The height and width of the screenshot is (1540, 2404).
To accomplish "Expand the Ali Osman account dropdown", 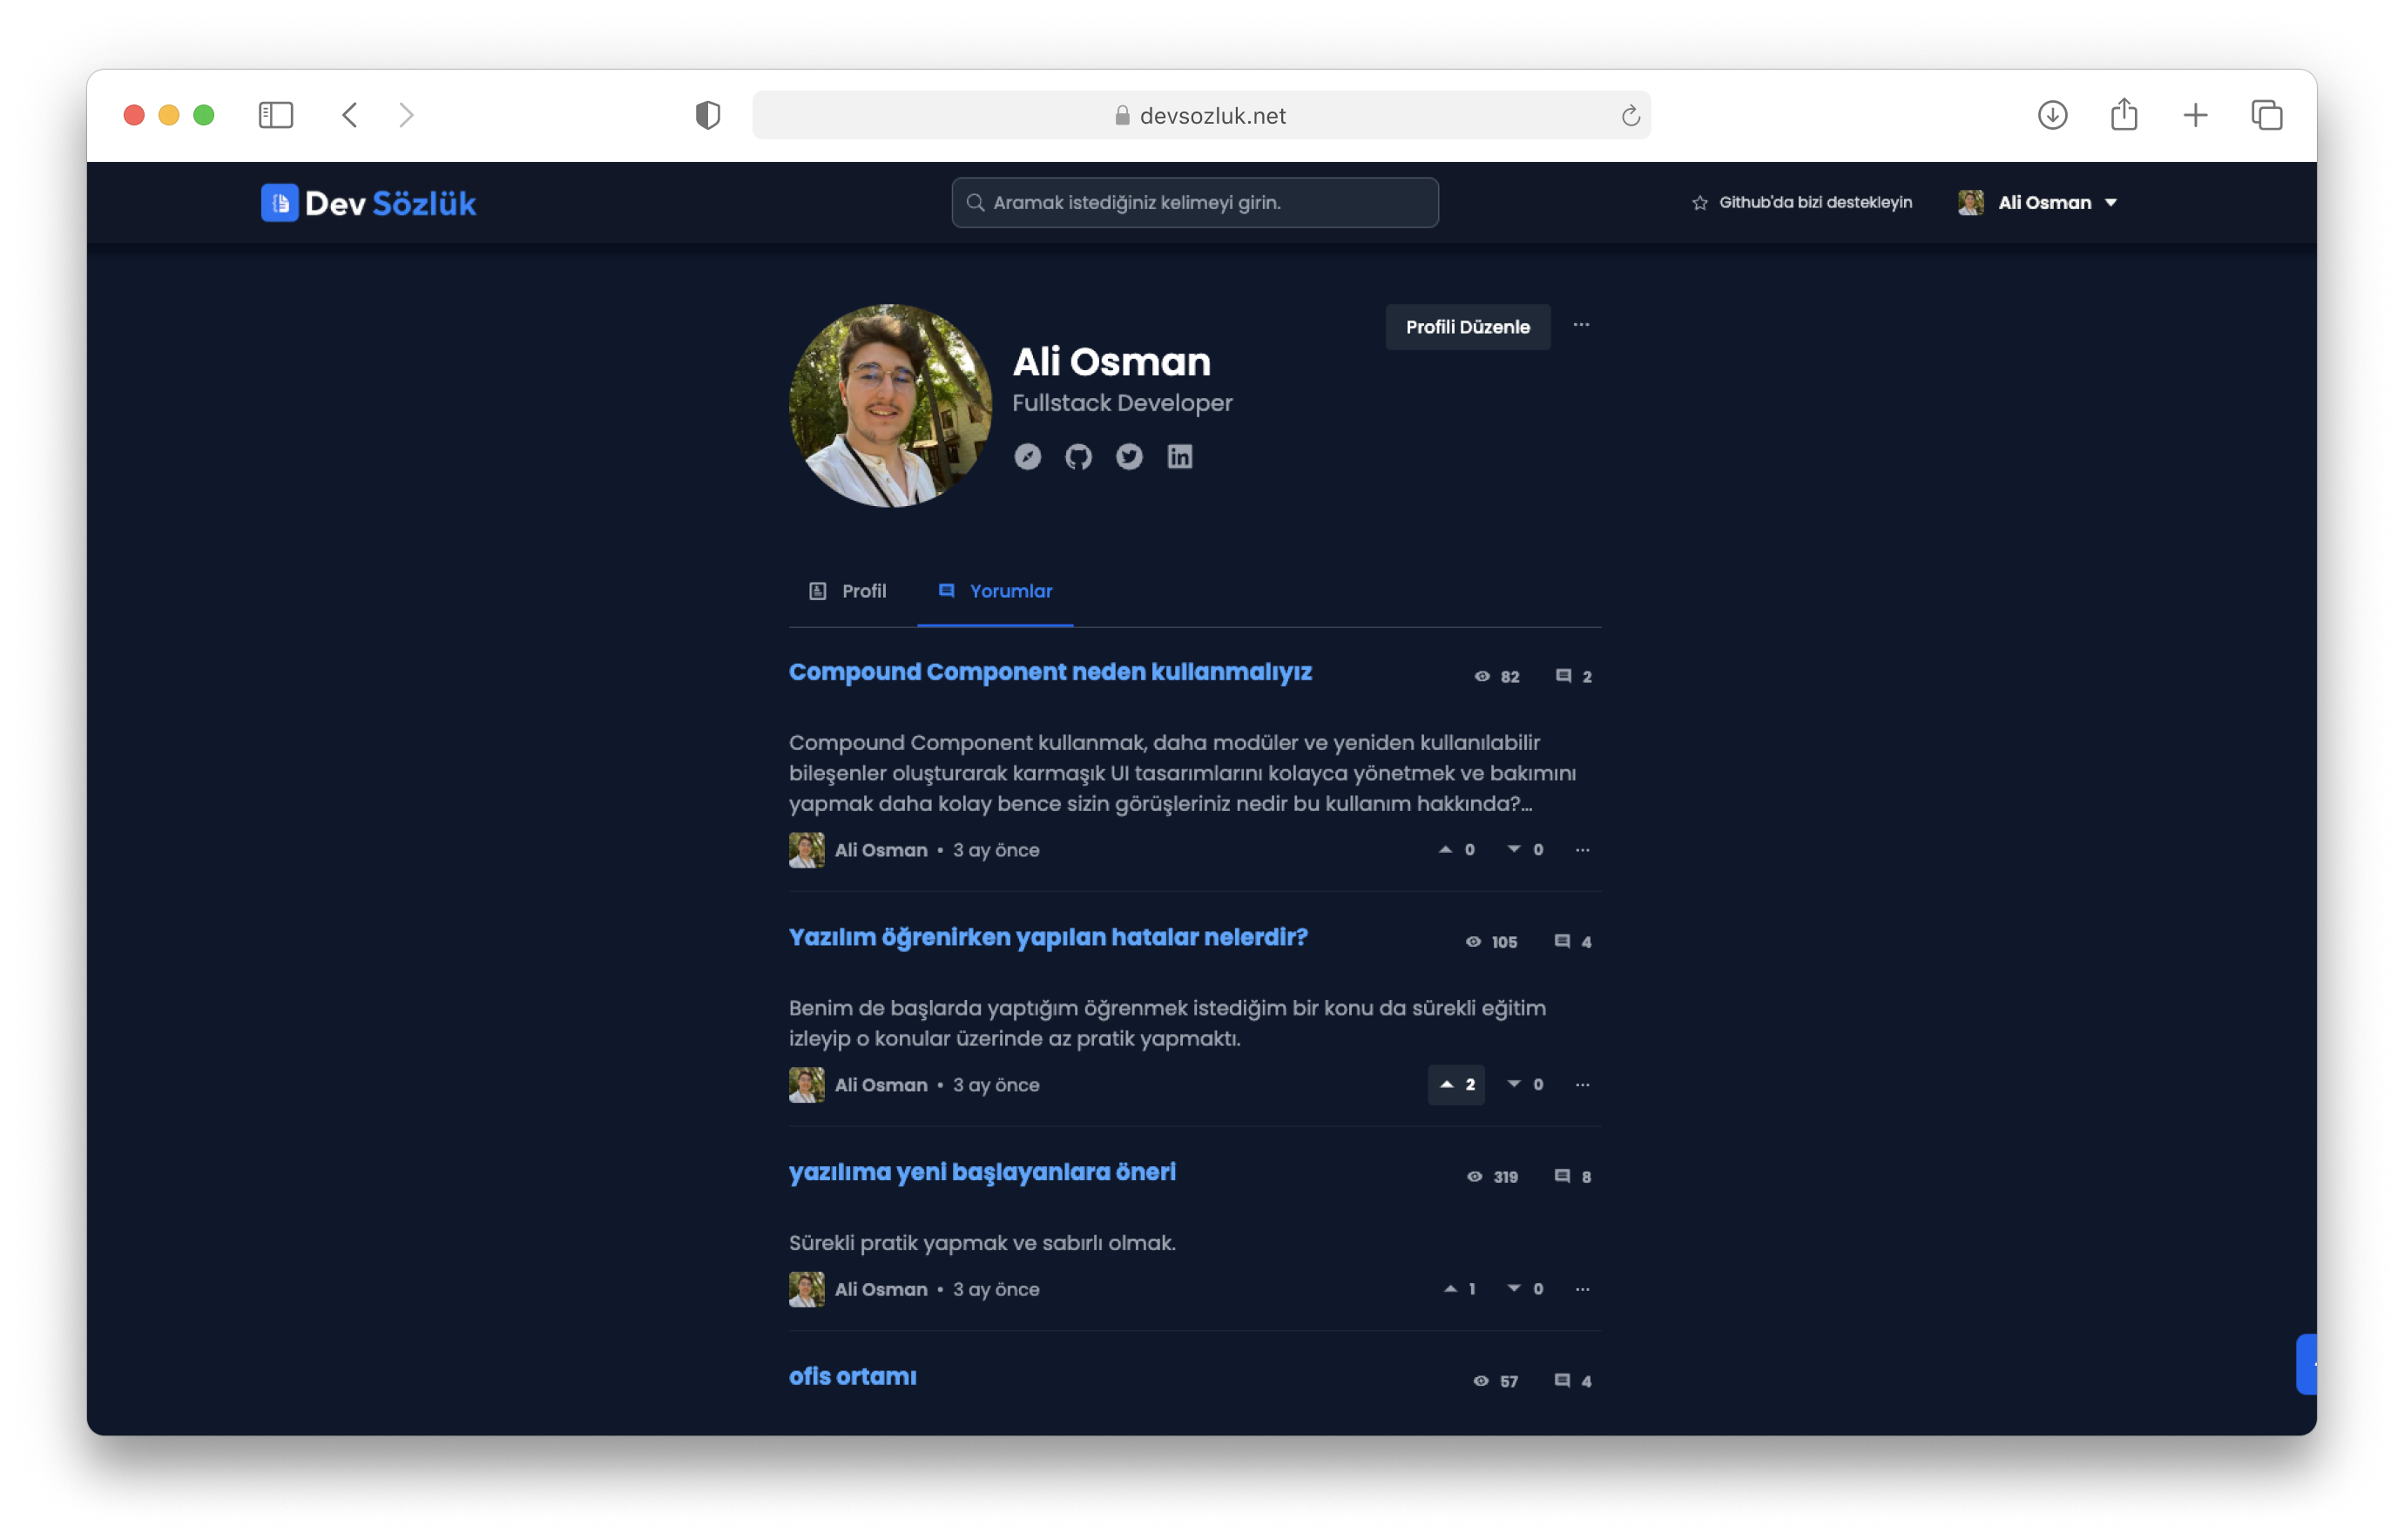I will coord(2038,203).
